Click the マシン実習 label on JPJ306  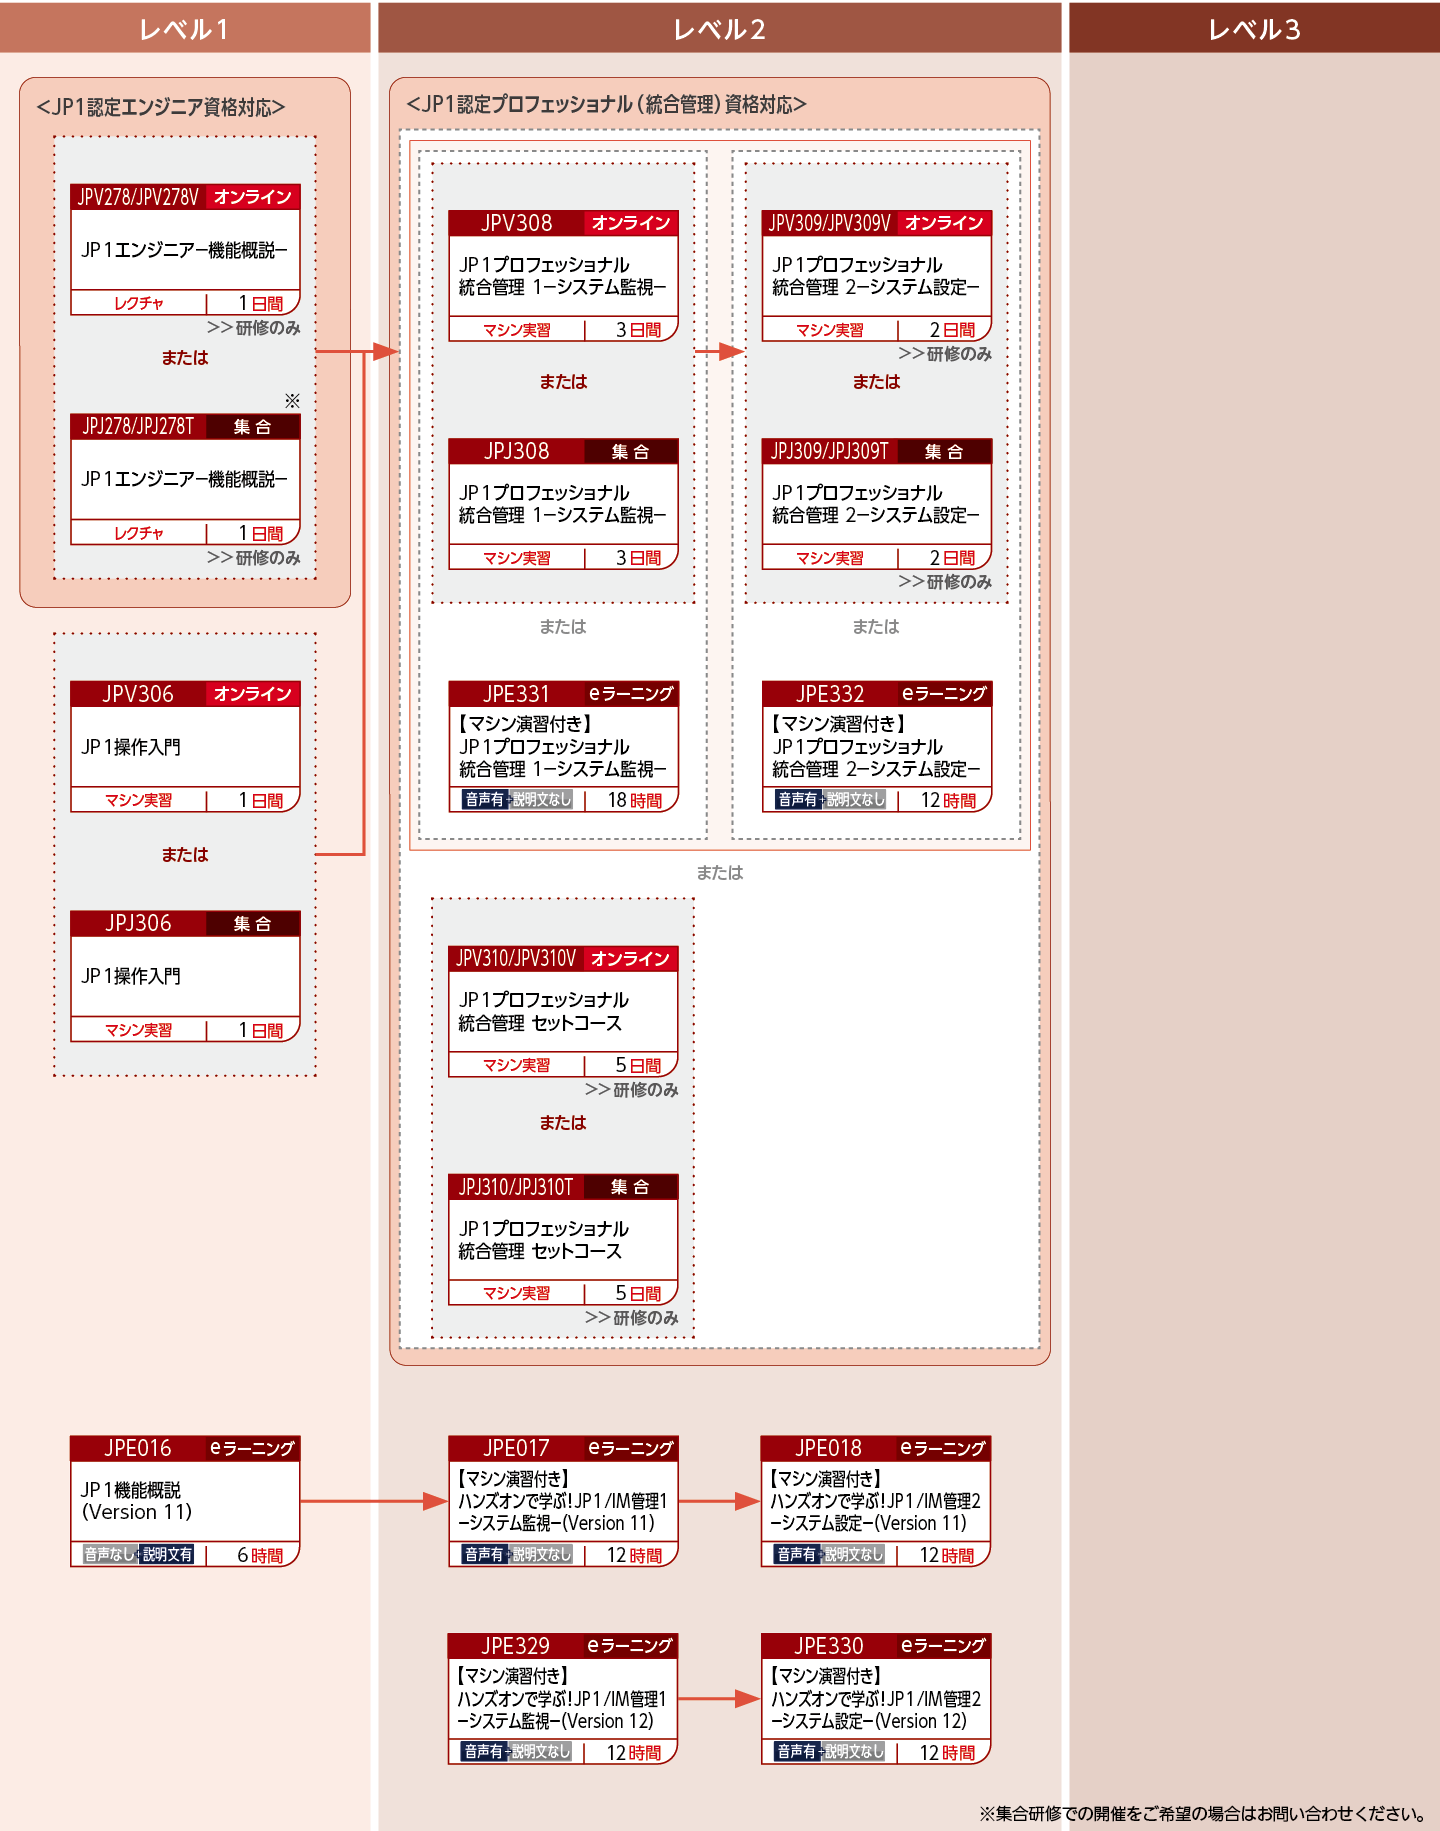coord(138,1030)
